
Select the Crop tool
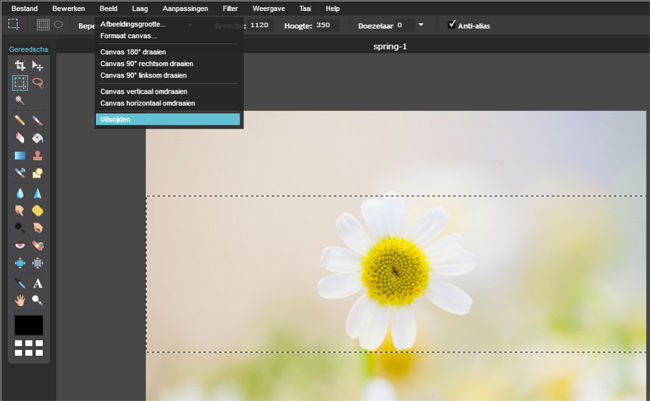coord(19,65)
